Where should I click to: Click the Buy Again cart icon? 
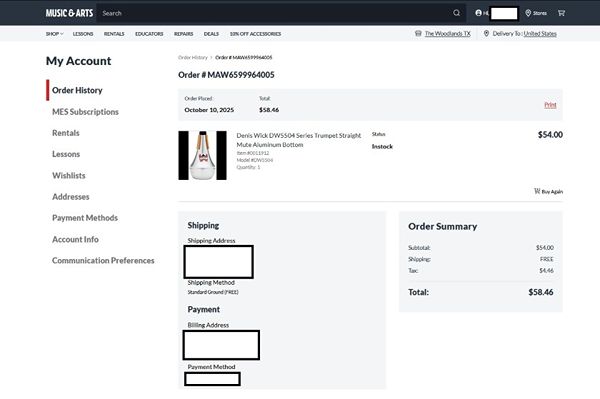click(537, 191)
